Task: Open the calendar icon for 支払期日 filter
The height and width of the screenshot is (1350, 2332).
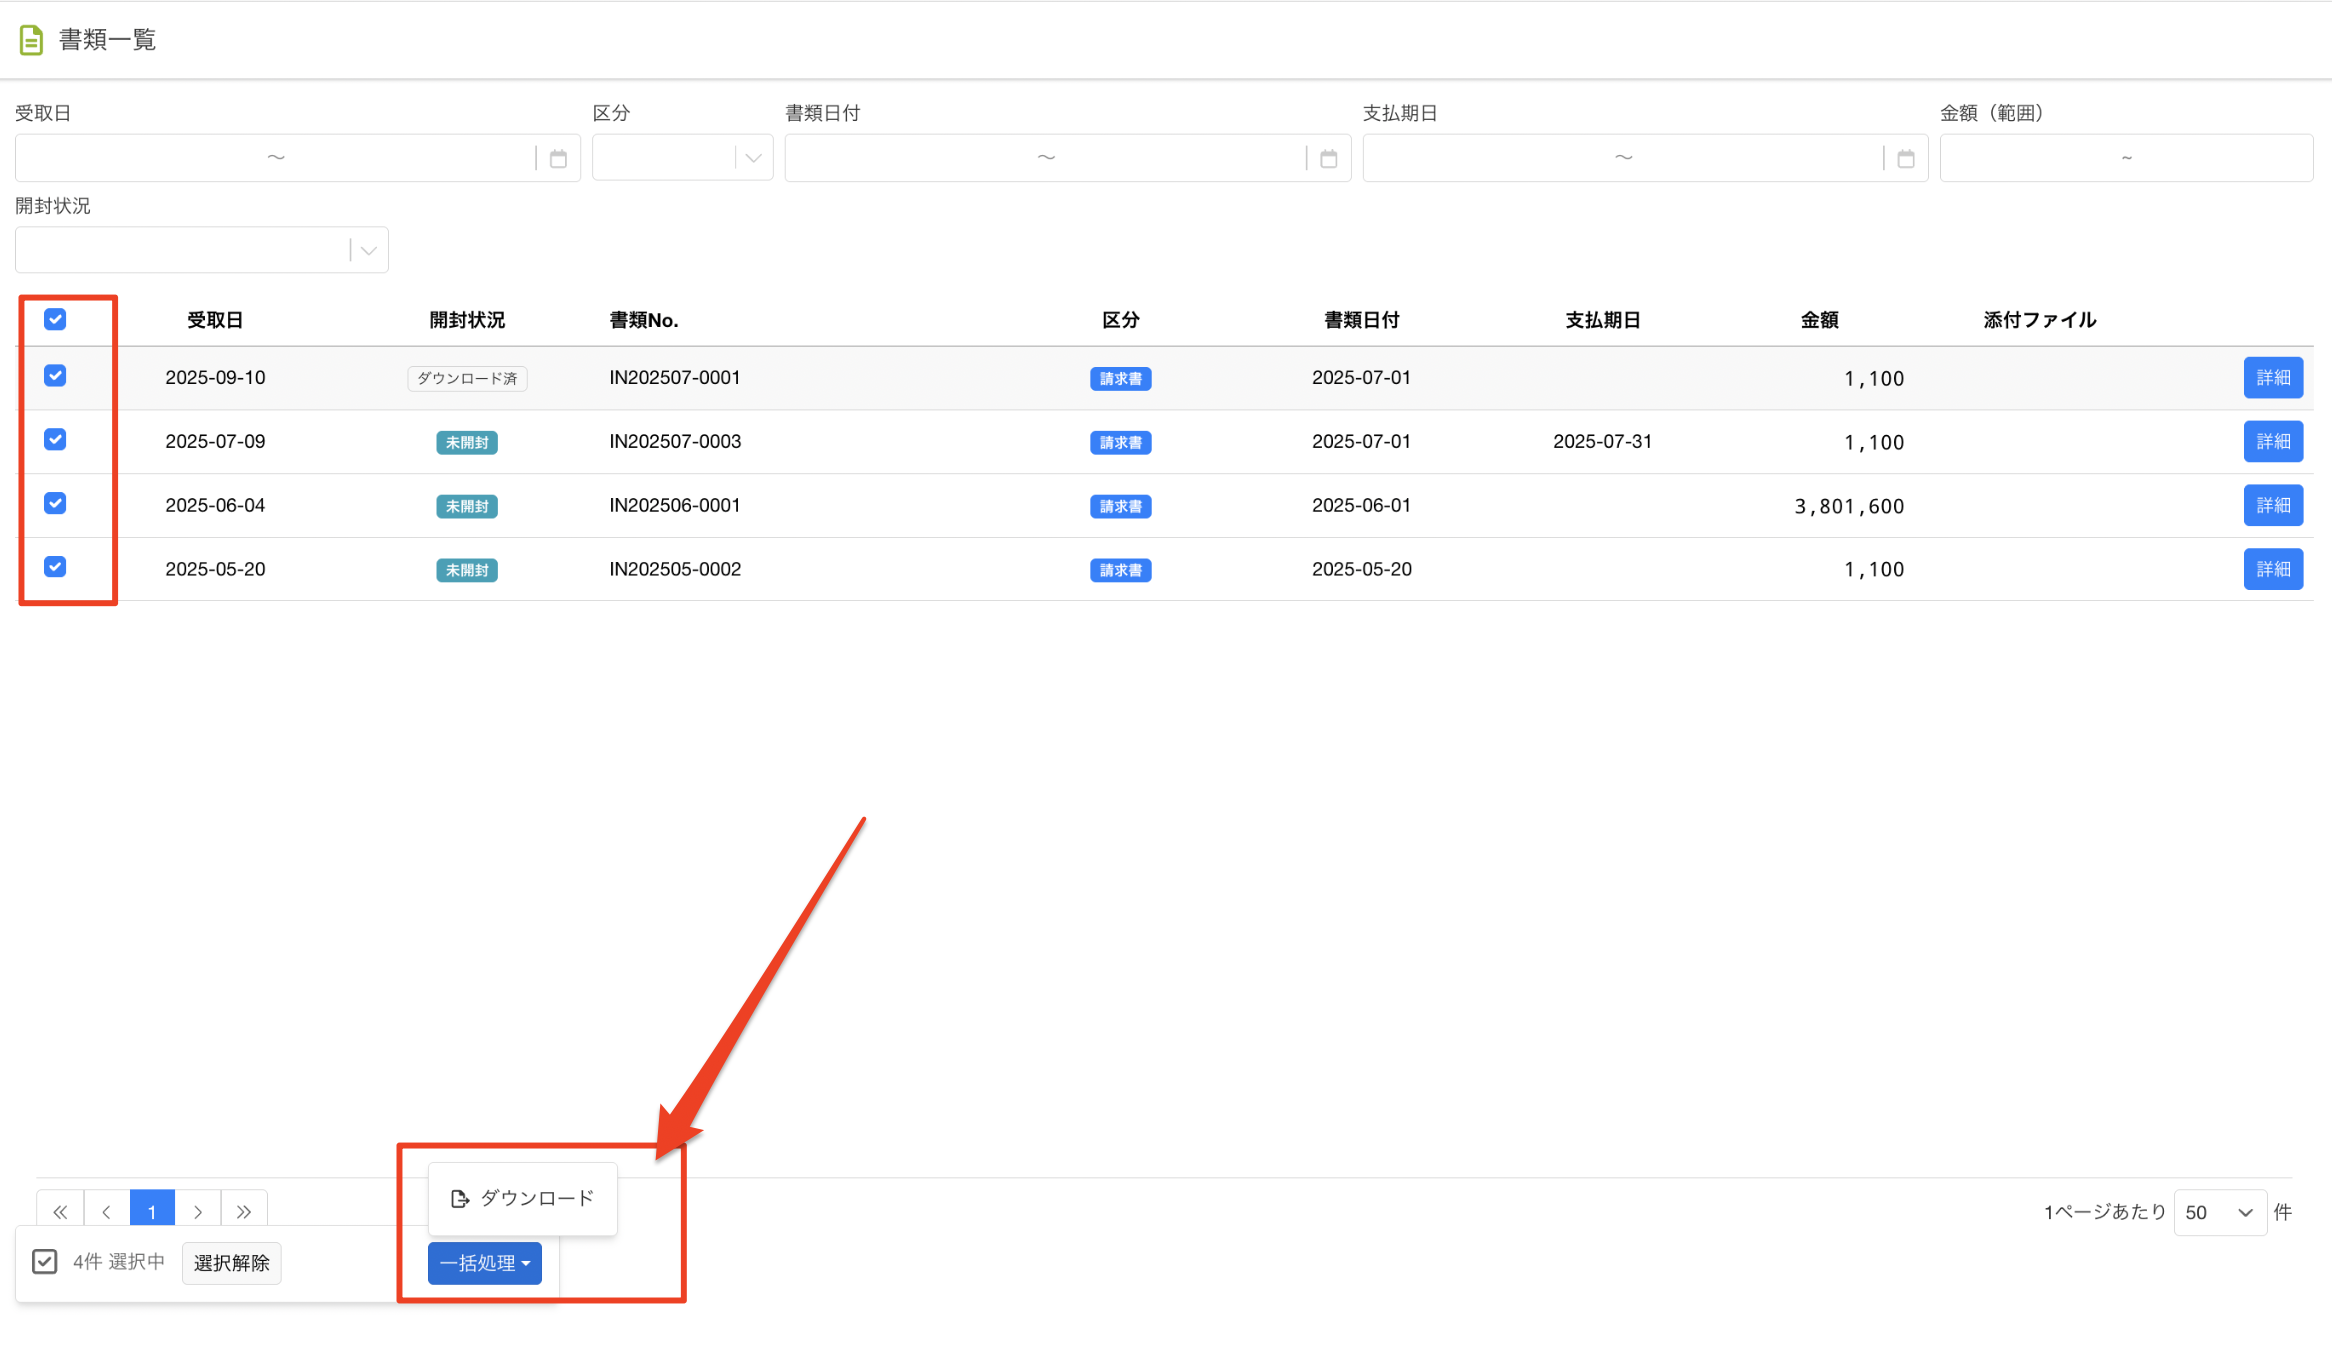Action: pyautogui.click(x=1905, y=158)
